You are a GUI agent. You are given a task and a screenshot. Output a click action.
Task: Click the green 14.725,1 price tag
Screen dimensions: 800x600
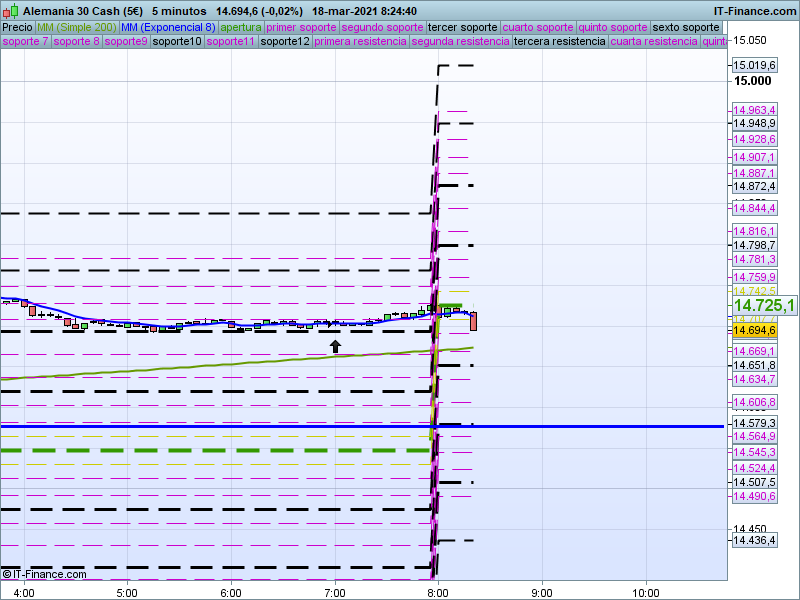(x=764, y=305)
